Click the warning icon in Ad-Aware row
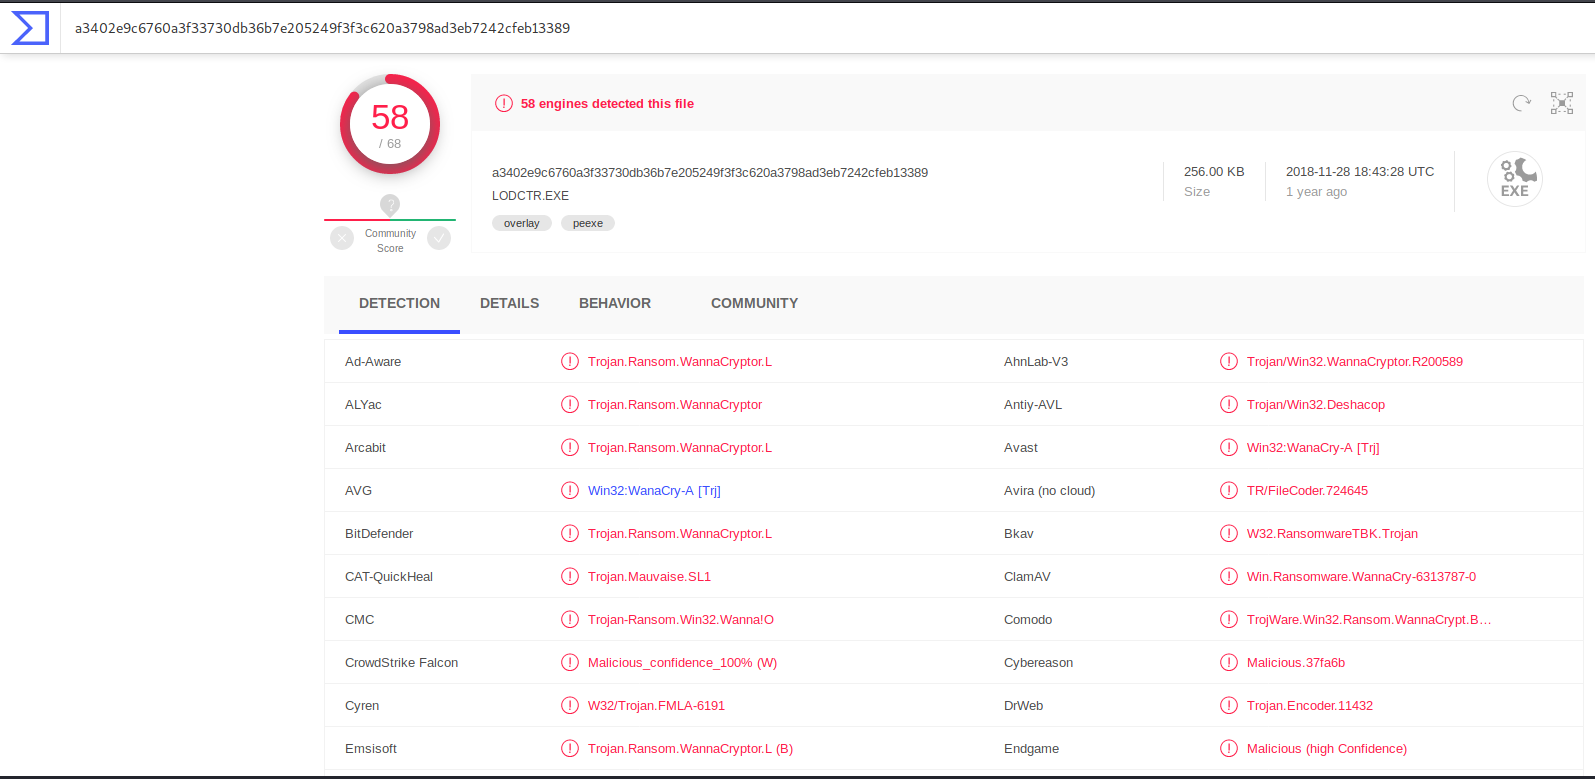Viewport: 1595px width, 779px height. 570,361
